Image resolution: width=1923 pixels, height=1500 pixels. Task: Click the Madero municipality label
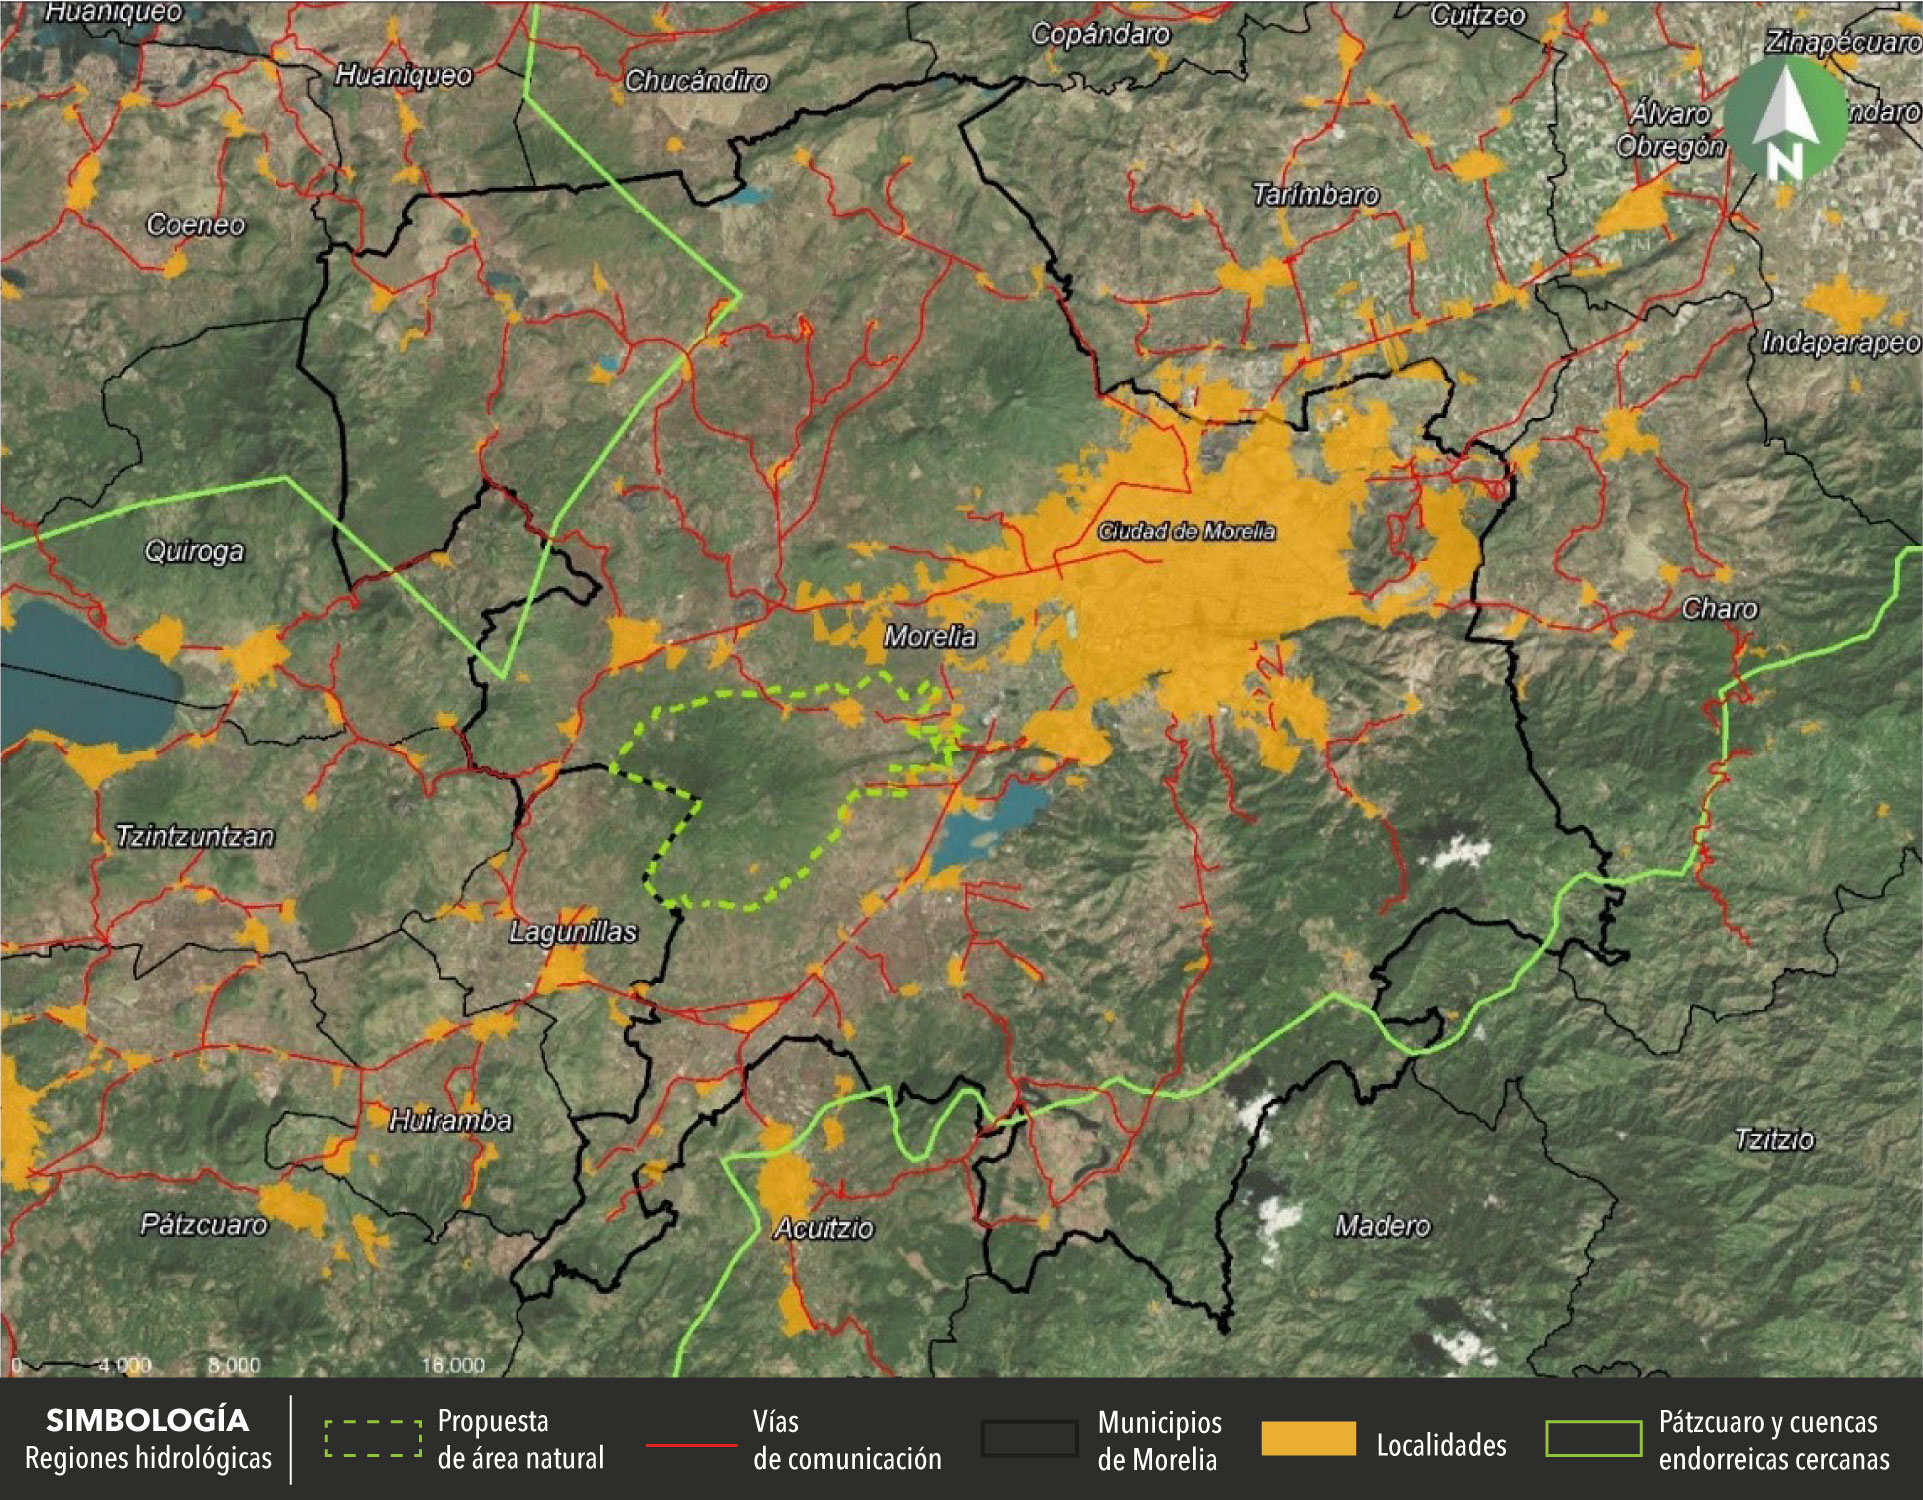pos(1382,1226)
